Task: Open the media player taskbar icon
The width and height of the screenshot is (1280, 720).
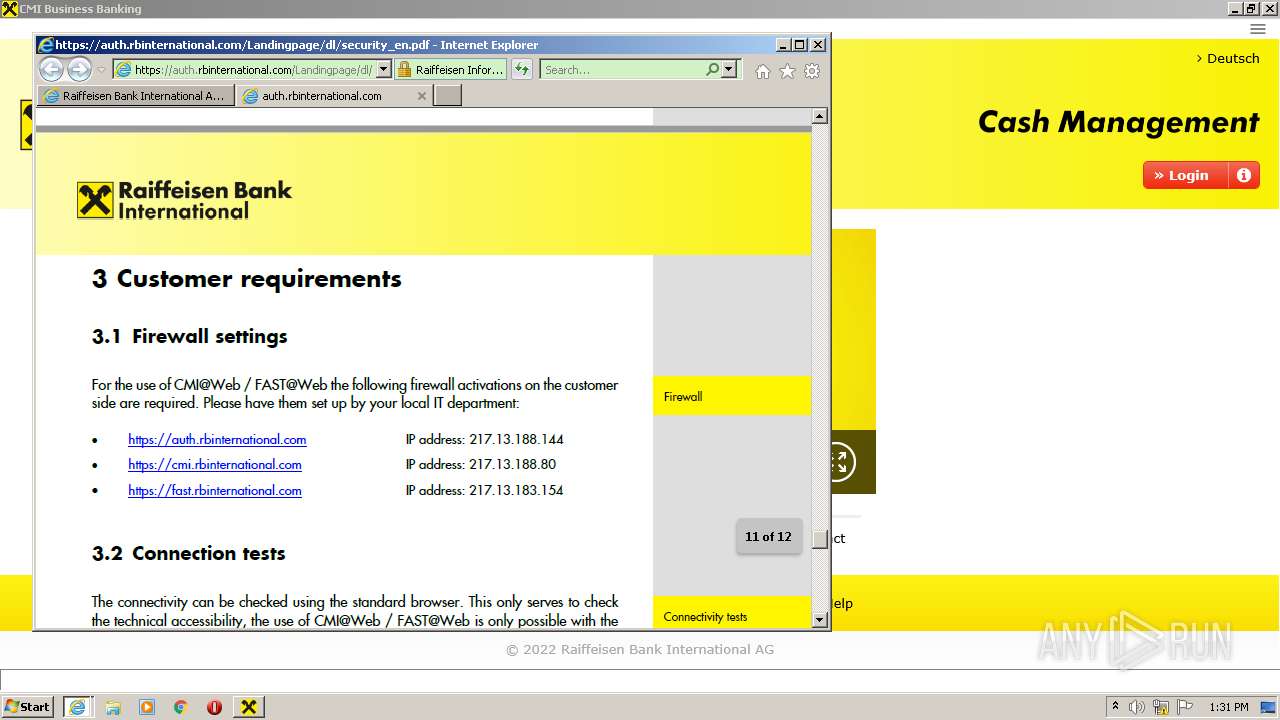Action: tap(147, 707)
